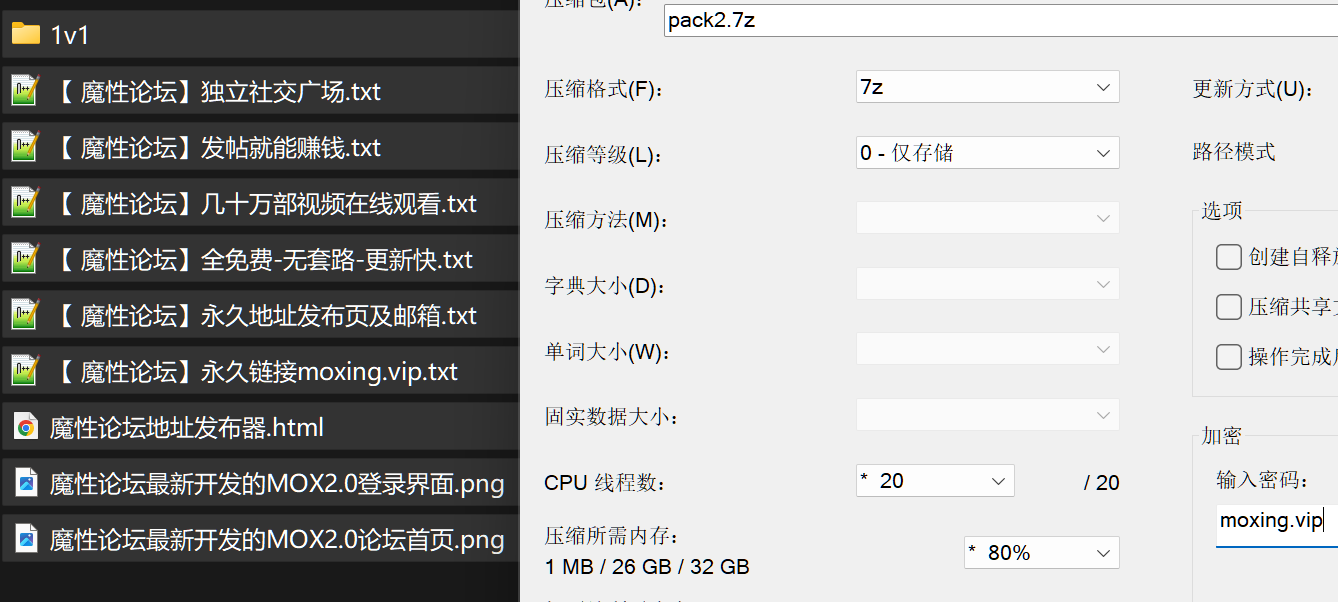Click the pack2.7z archive name field
Image resolution: width=1338 pixels, height=602 pixels.
coord(1001,20)
